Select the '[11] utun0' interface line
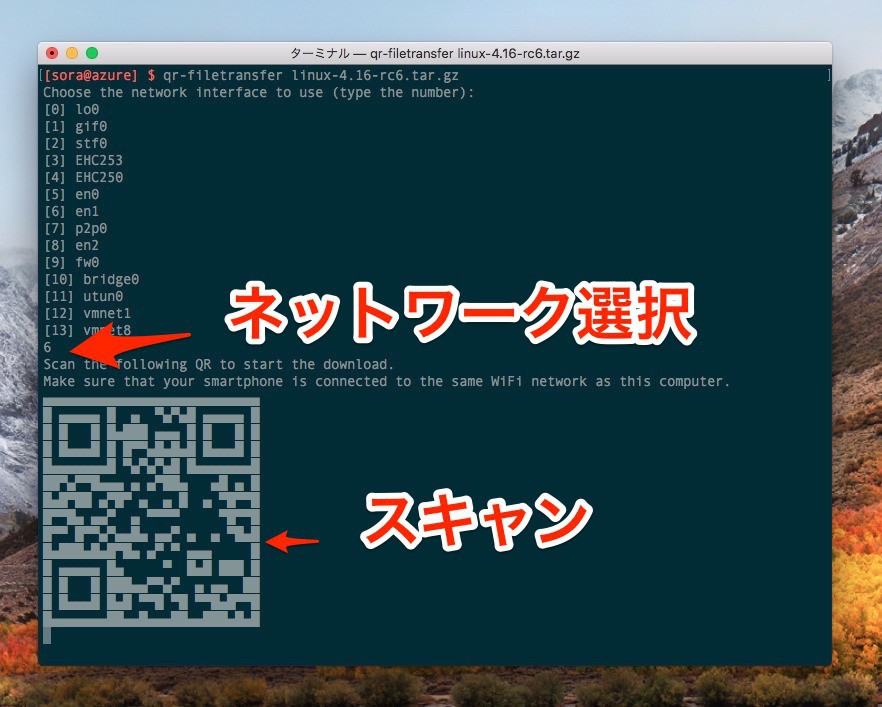This screenshot has height=707, width=882. [83, 296]
